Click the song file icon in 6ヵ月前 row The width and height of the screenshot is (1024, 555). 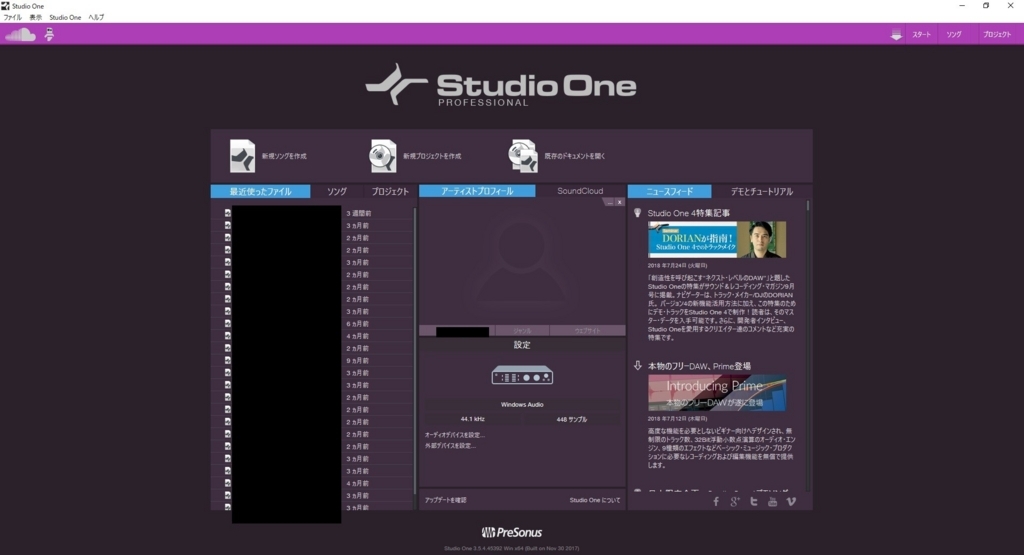[x=227, y=323]
